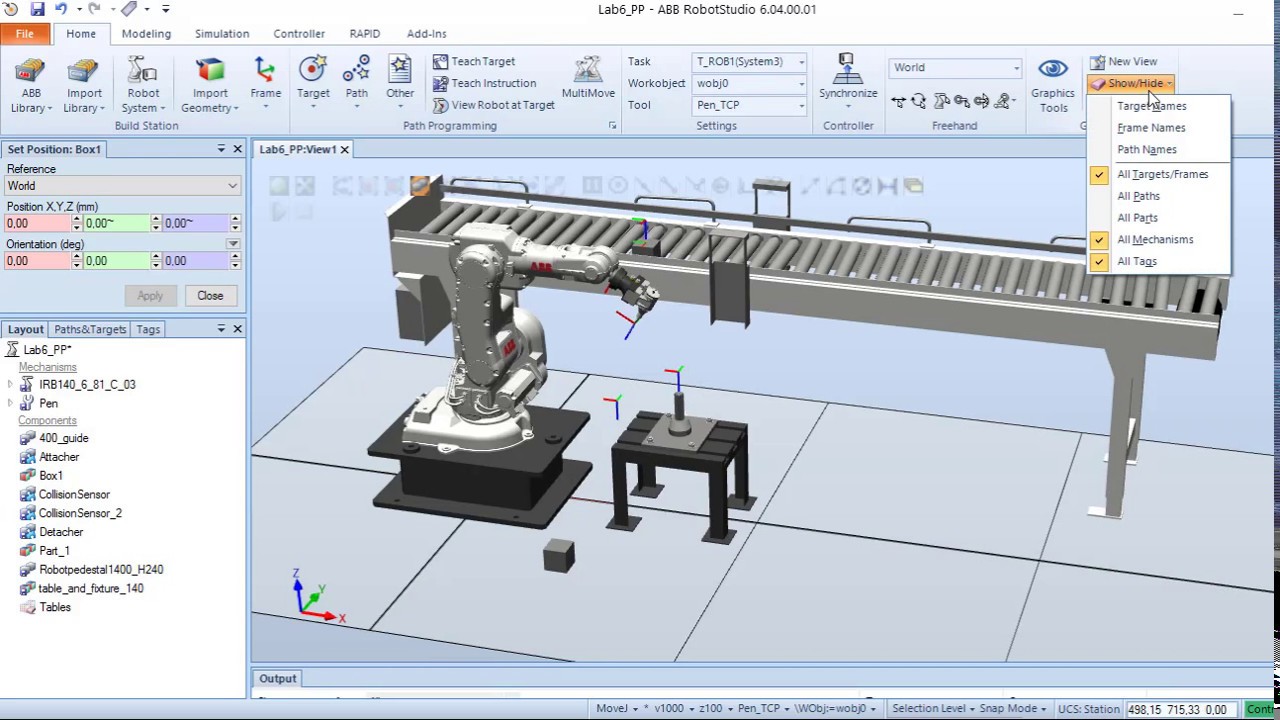This screenshot has width=1280, height=720.
Task: Click the MultiMove icon
Action: coord(588,78)
